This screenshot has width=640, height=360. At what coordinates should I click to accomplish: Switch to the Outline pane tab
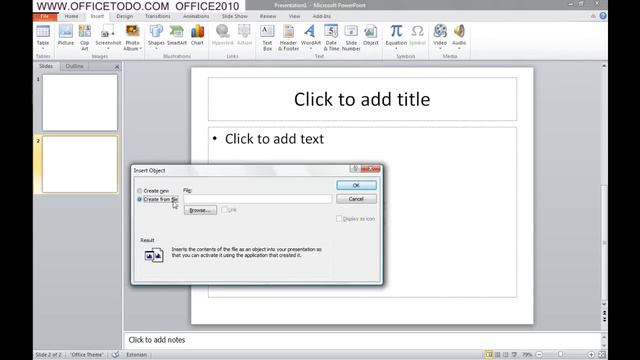click(x=74, y=66)
